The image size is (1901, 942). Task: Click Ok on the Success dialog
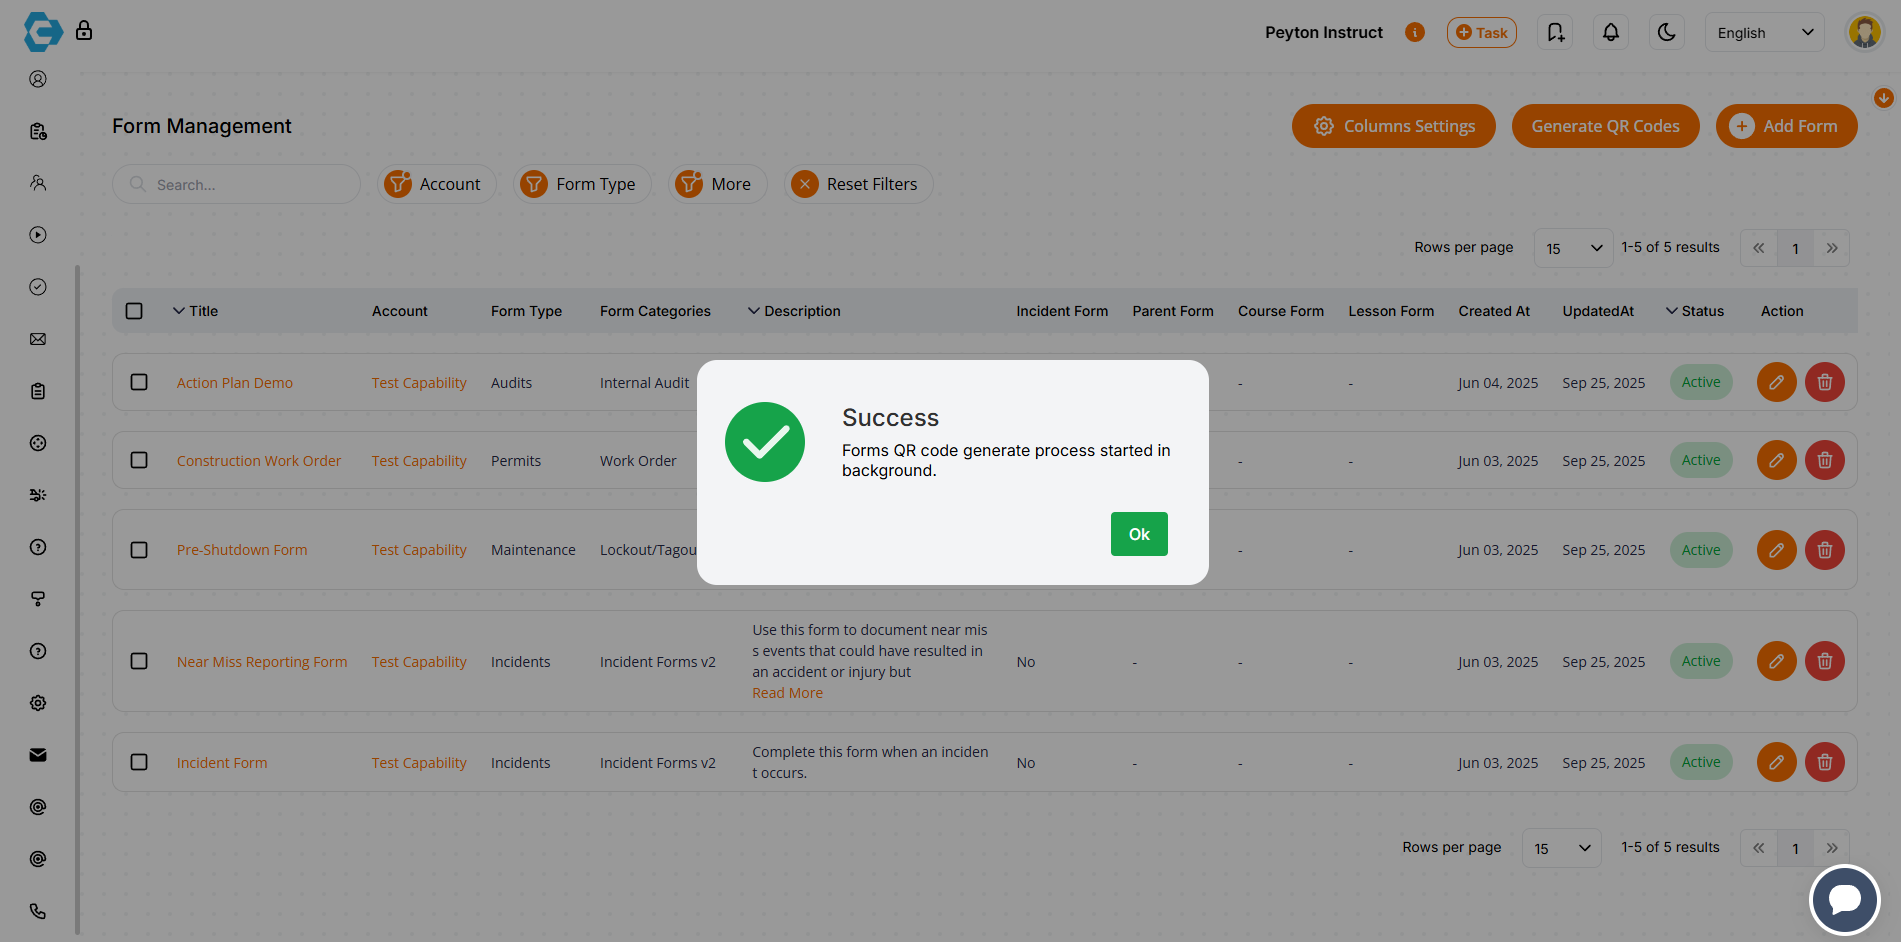coord(1138,534)
